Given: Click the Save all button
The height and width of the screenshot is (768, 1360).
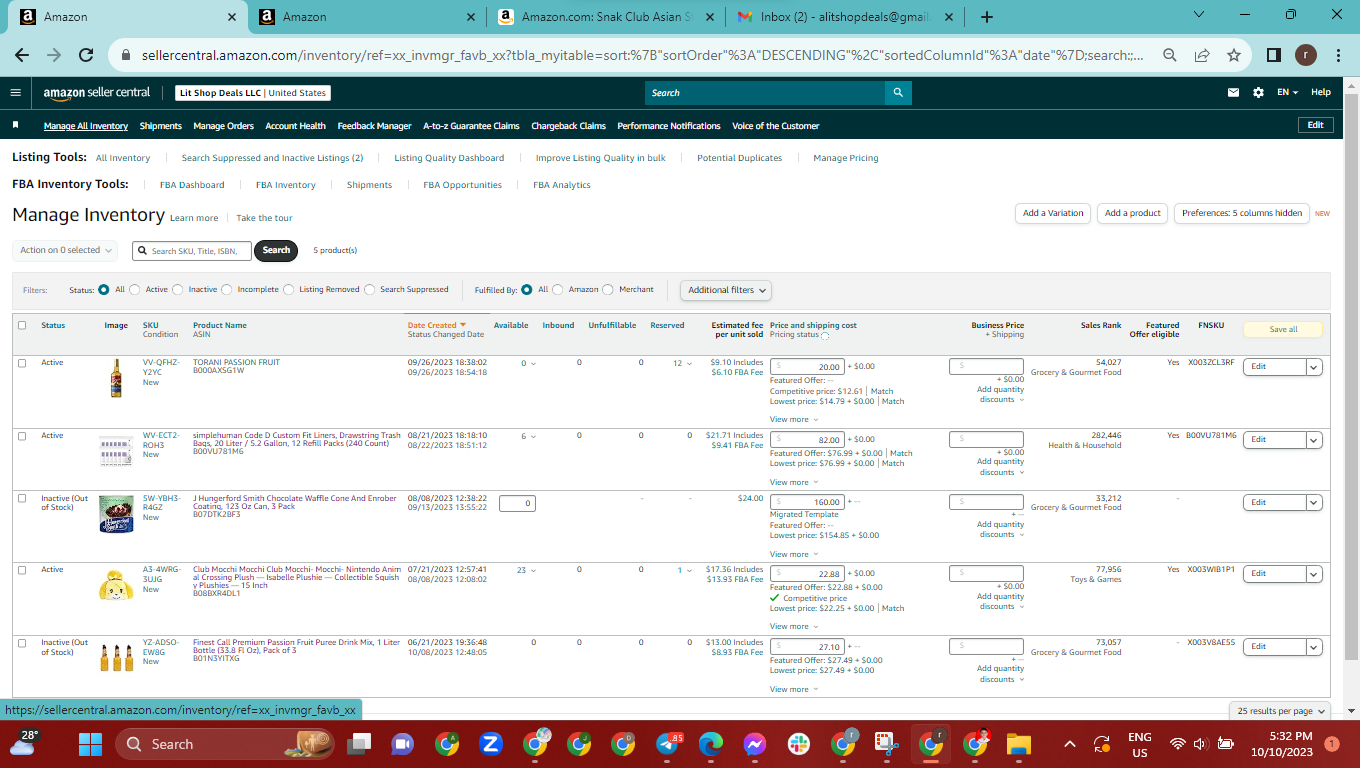Looking at the screenshot, I should (1283, 329).
